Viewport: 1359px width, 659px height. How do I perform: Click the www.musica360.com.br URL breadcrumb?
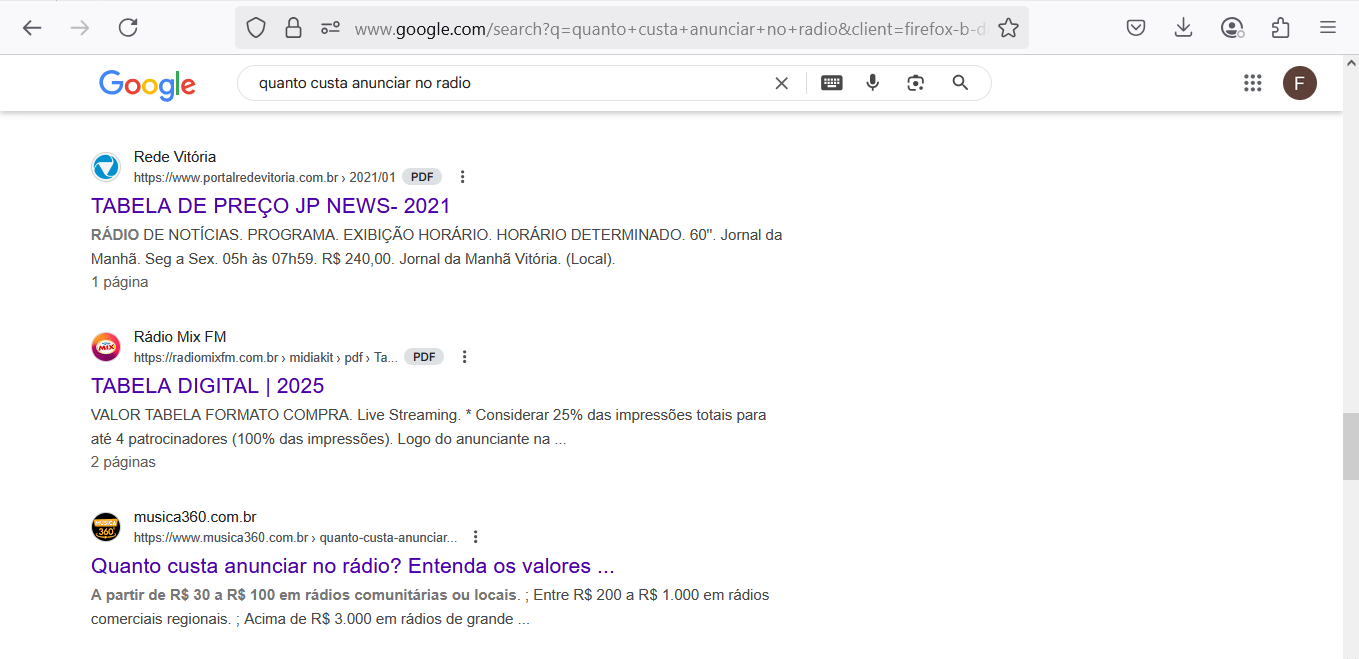coord(295,537)
